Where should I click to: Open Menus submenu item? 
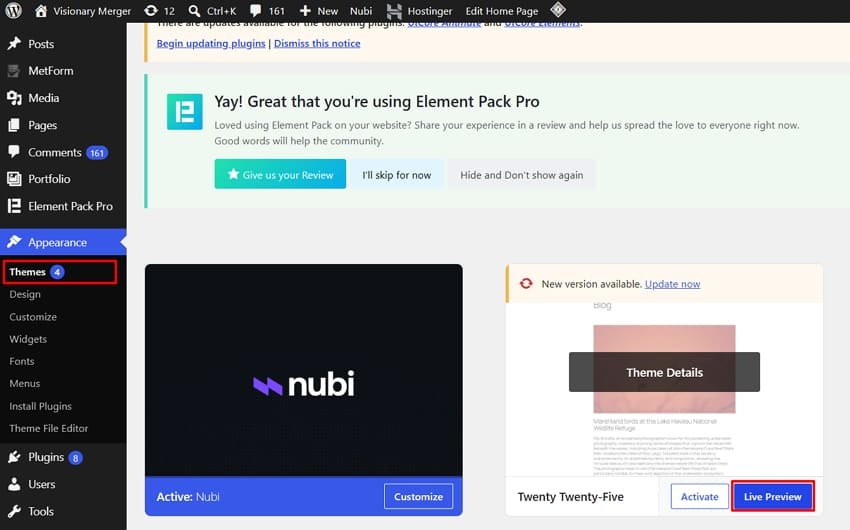point(25,383)
